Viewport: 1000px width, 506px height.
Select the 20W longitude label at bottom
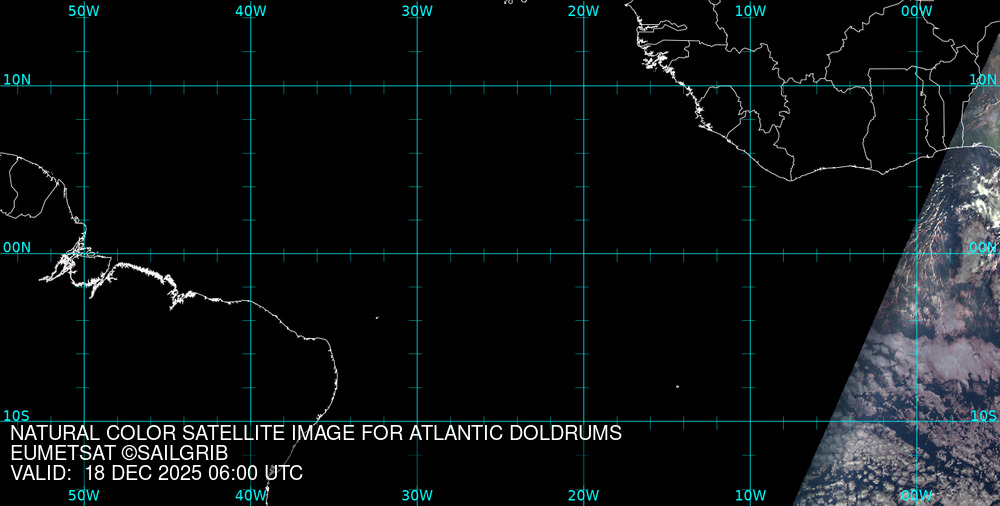pyautogui.click(x=583, y=495)
